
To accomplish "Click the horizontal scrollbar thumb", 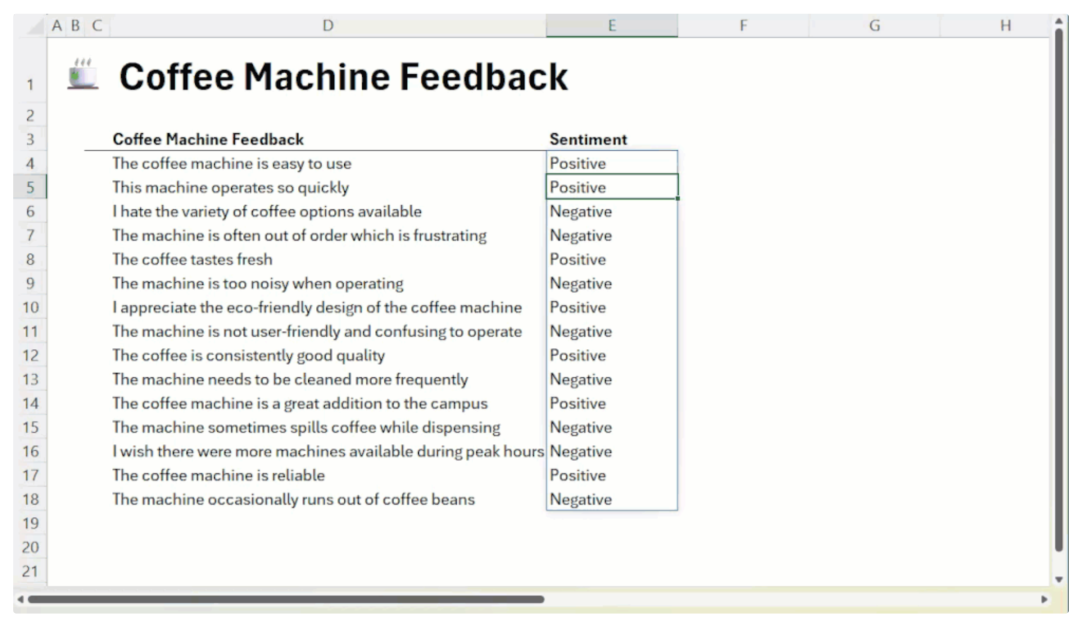I will click(x=286, y=599).
